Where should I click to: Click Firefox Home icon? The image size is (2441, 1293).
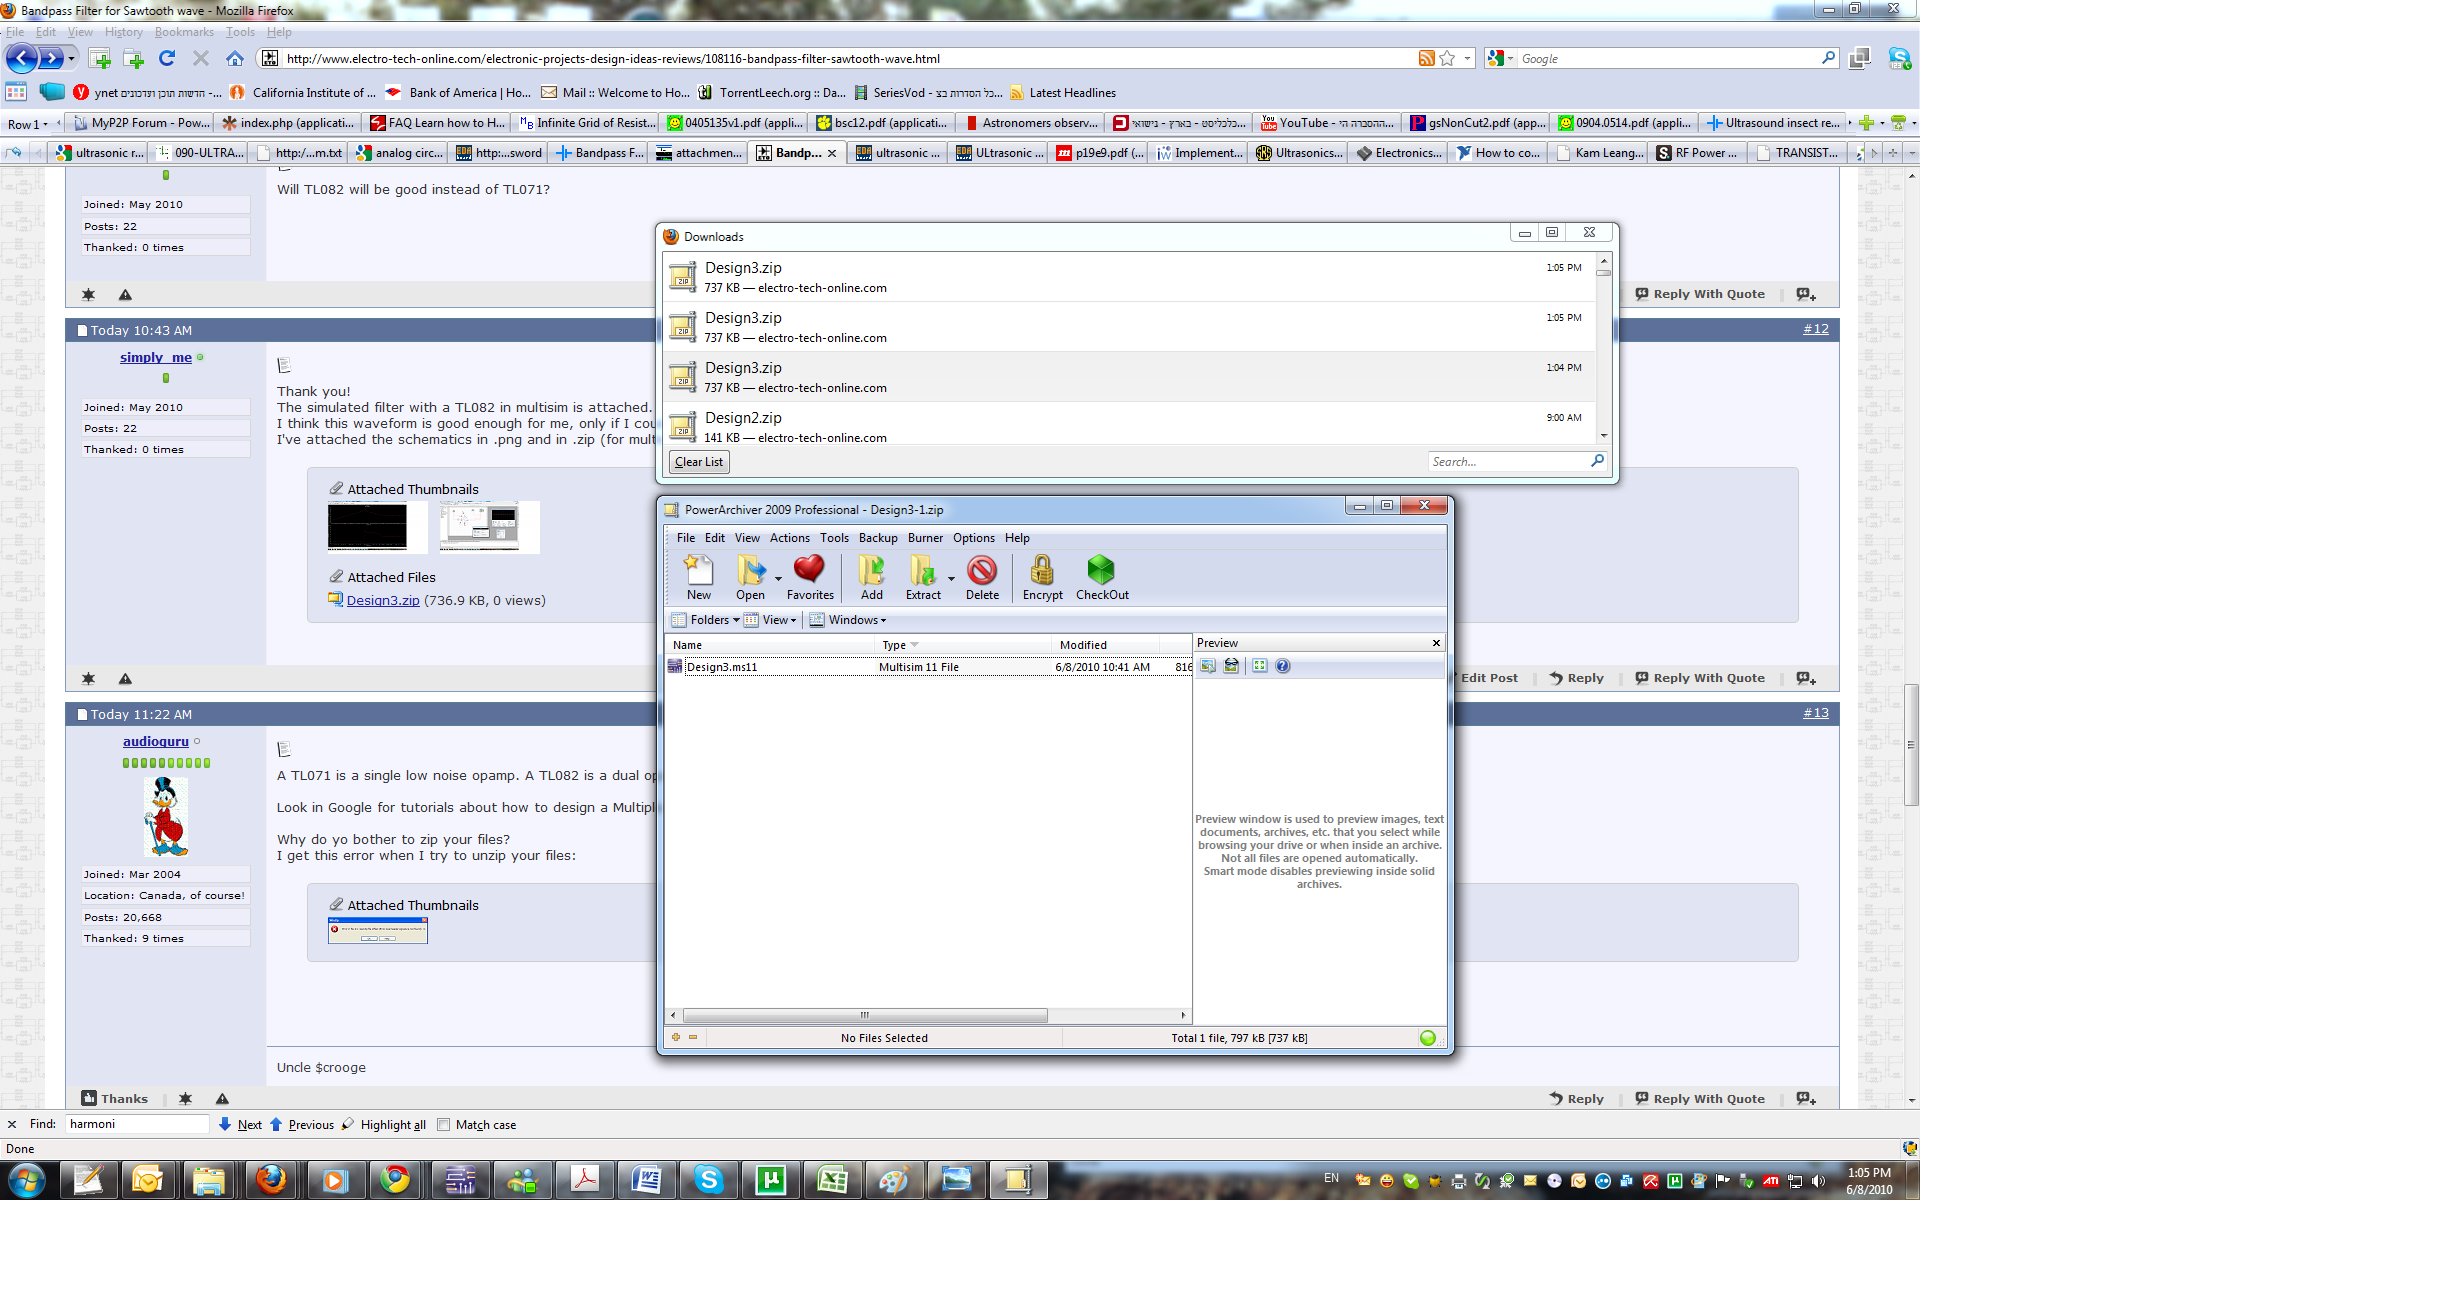pyautogui.click(x=235, y=58)
